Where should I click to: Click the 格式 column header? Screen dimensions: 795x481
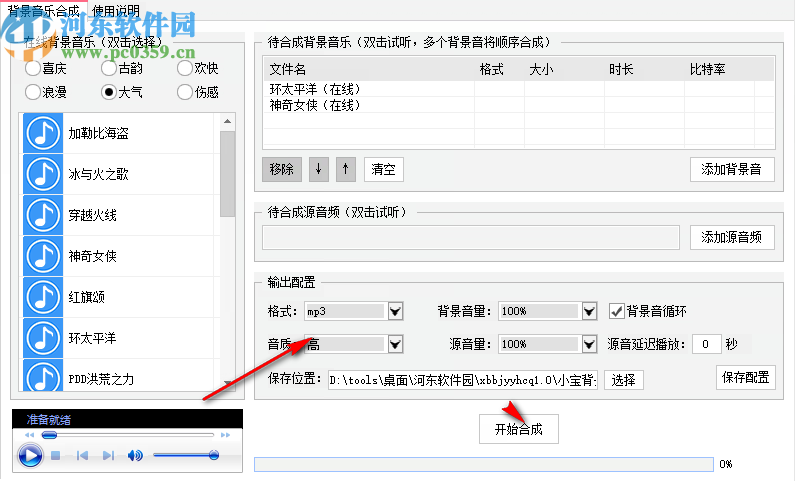(x=499, y=69)
